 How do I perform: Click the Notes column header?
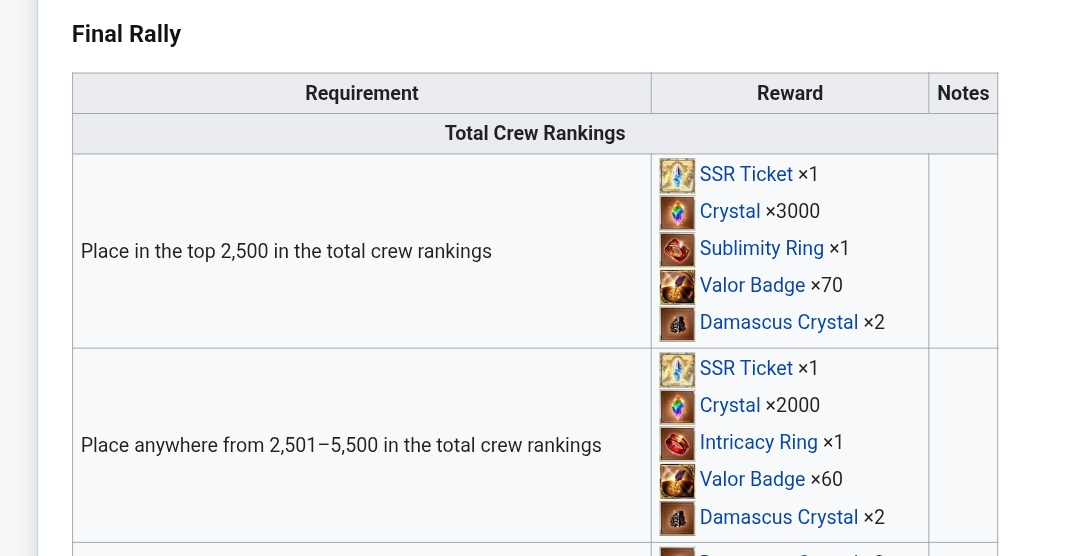(963, 93)
